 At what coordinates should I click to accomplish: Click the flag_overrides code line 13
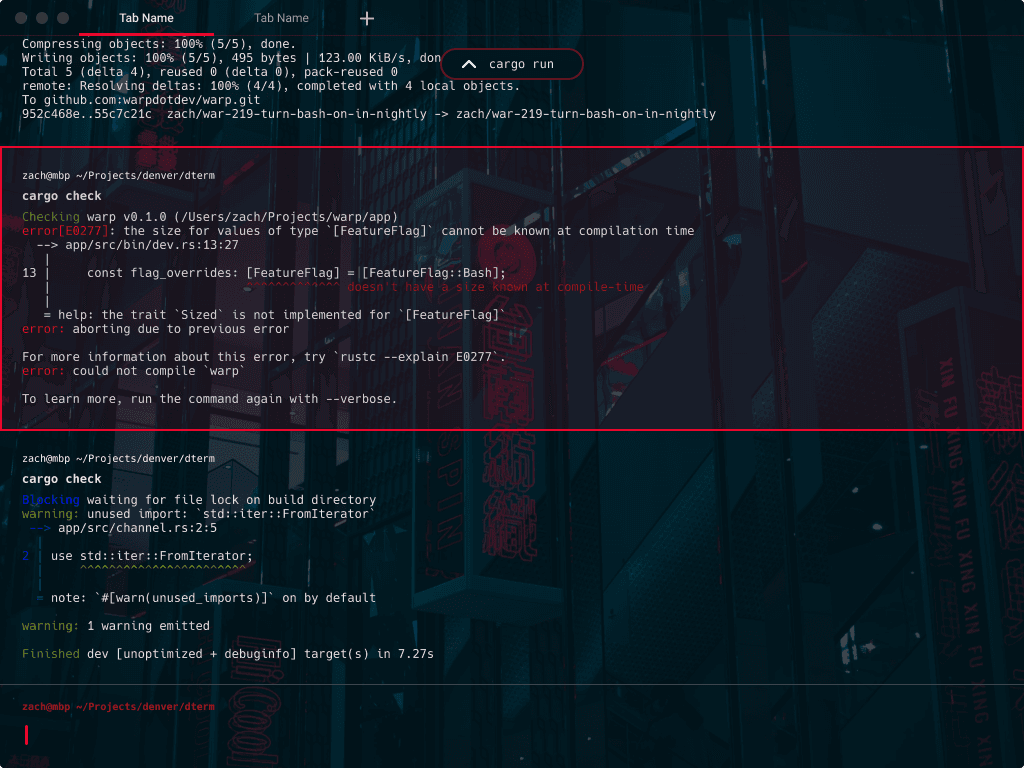coord(296,273)
